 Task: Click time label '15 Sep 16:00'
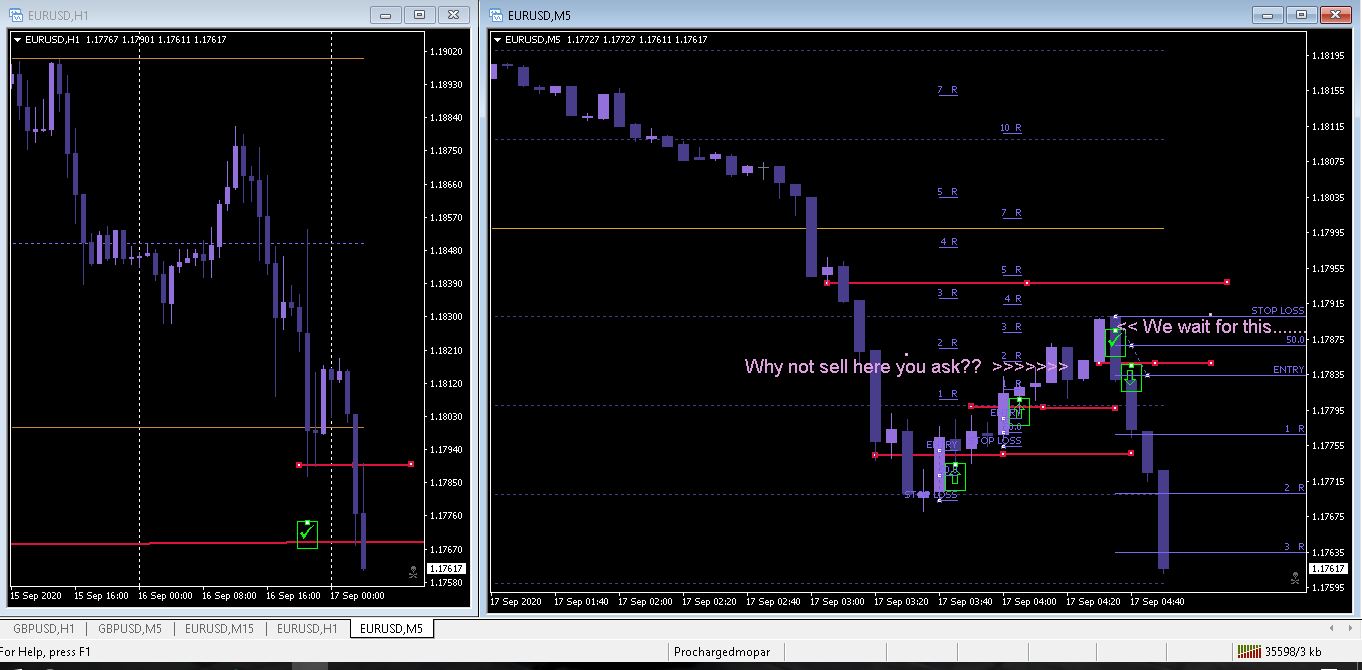click(x=101, y=595)
